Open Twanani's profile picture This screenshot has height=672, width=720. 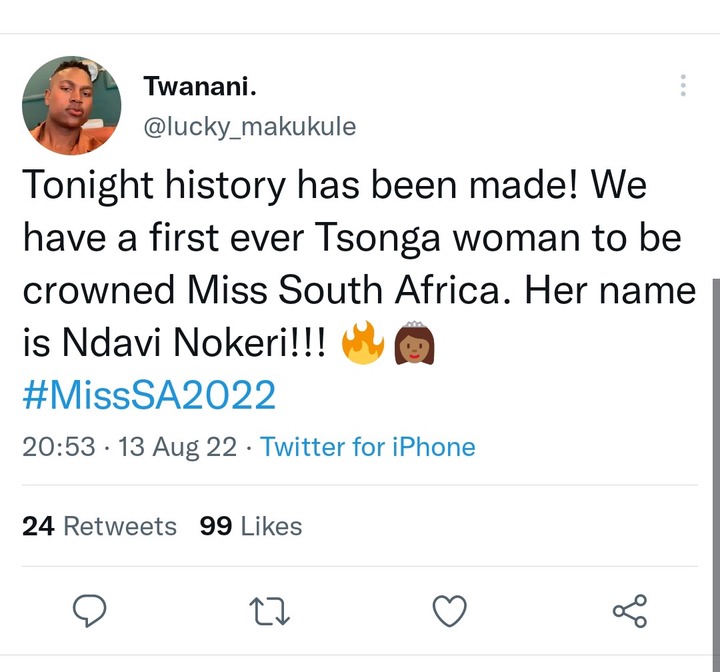[72, 105]
